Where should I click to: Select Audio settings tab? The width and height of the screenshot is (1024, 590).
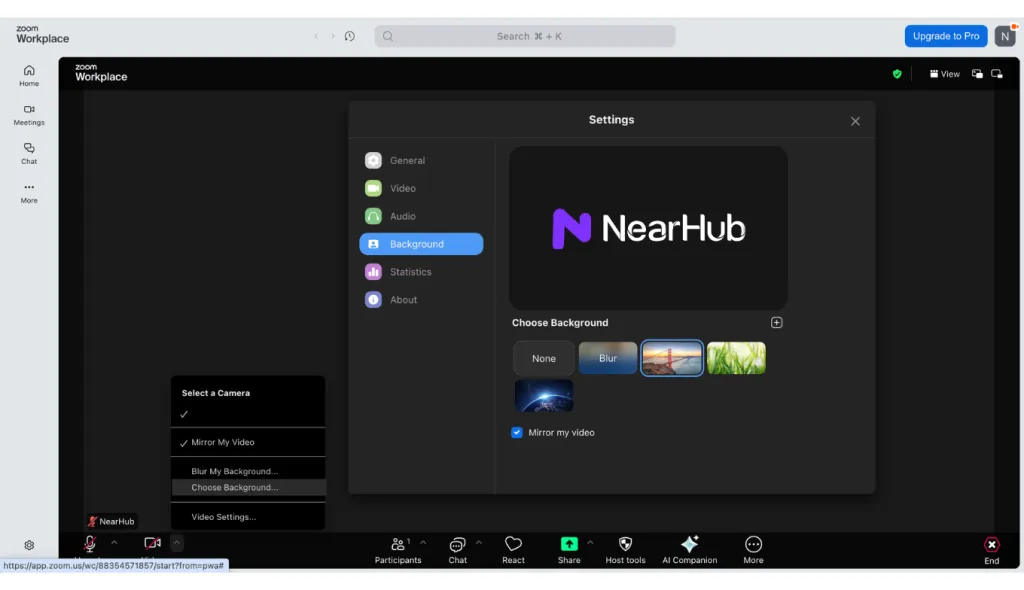pyautogui.click(x=421, y=216)
